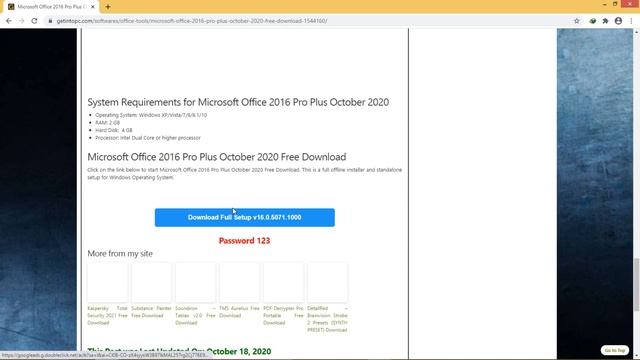The image size is (640, 360).
Task: Close the Microsoft Office 2016 tab
Action: (93, 7)
